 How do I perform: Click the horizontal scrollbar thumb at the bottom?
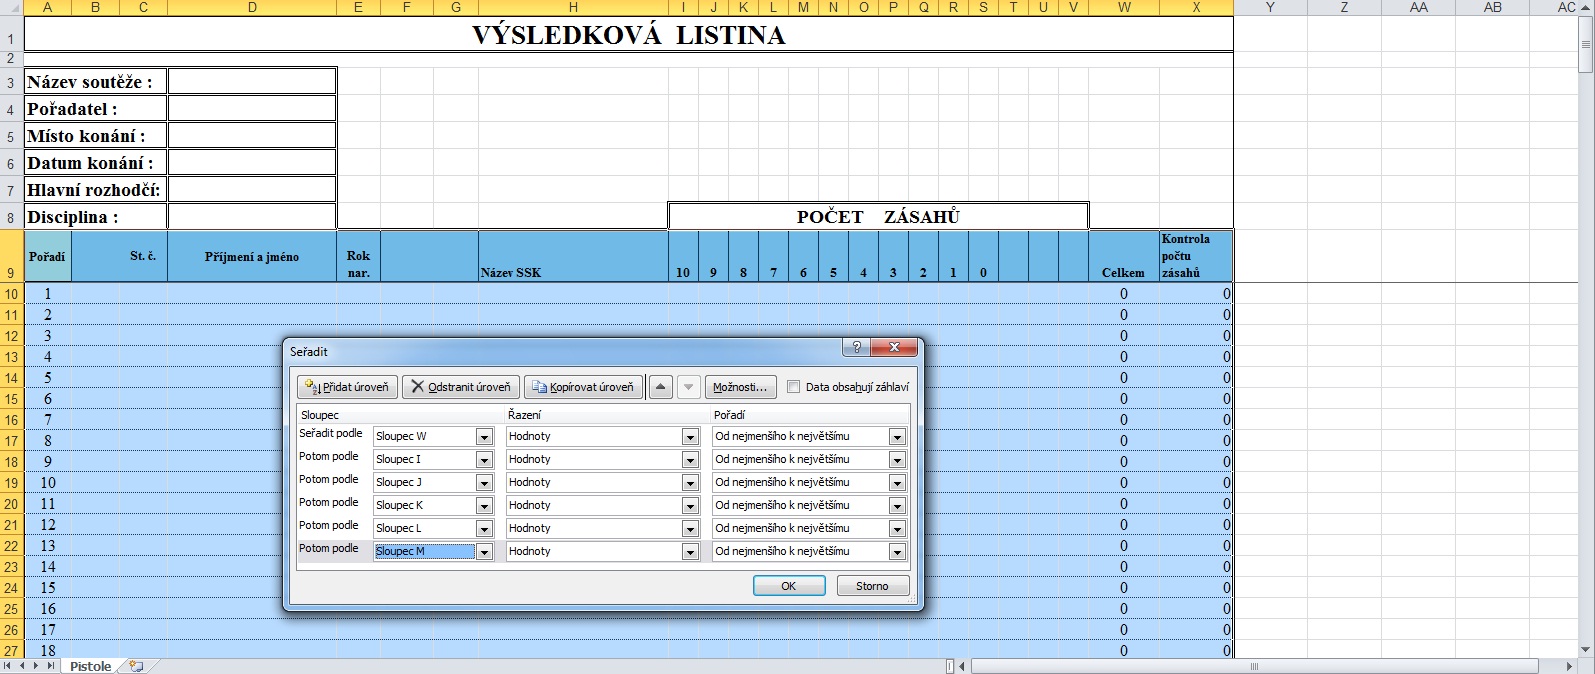(1253, 666)
